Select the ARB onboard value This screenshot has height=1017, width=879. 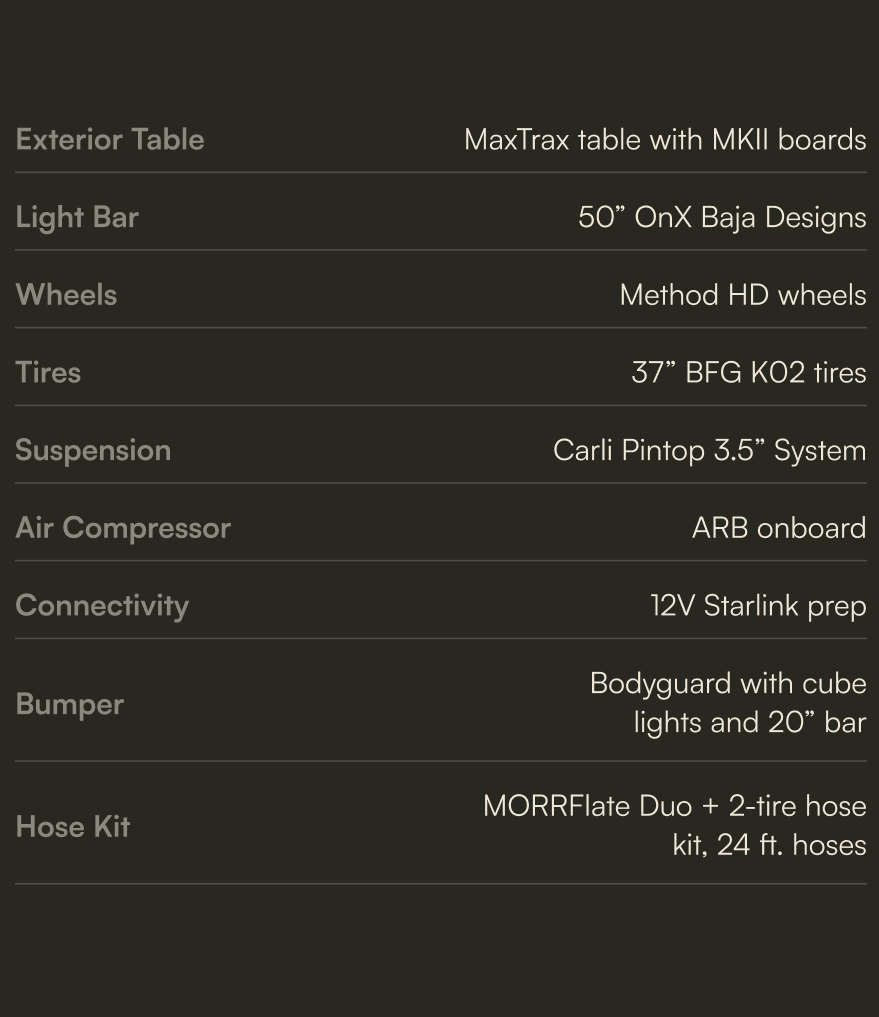779,528
